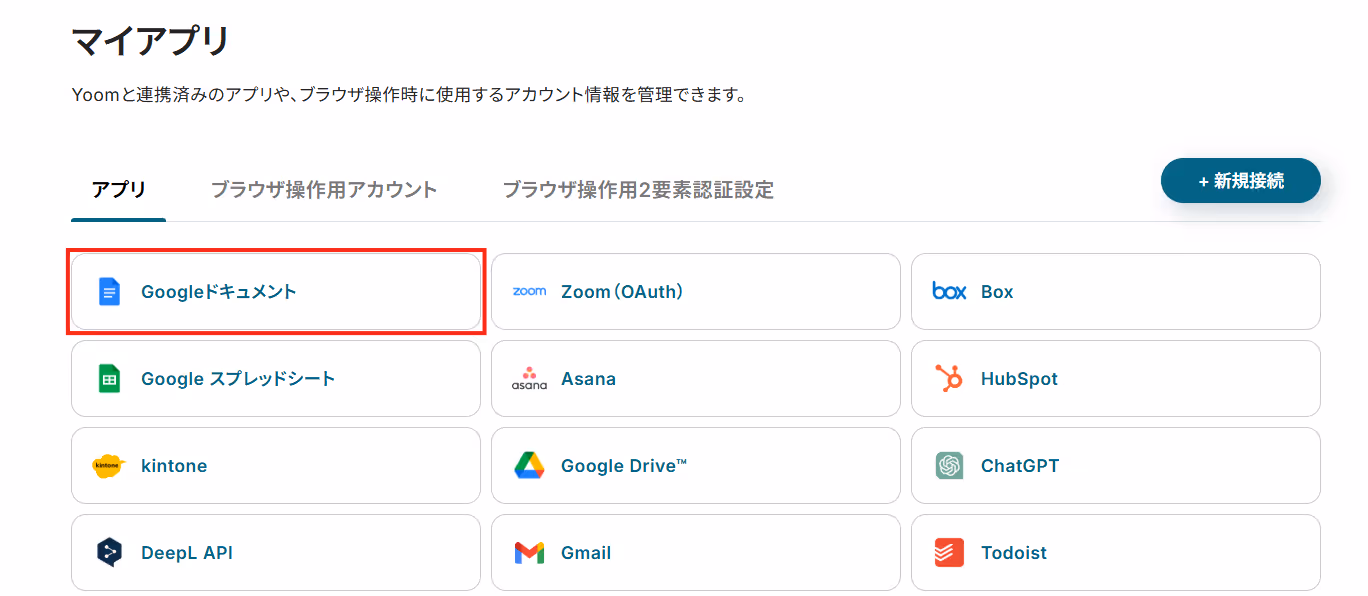Screen dimensions: 1368x596
Task: Click the HubSpot orange logo icon
Action: (x=949, y=378)
